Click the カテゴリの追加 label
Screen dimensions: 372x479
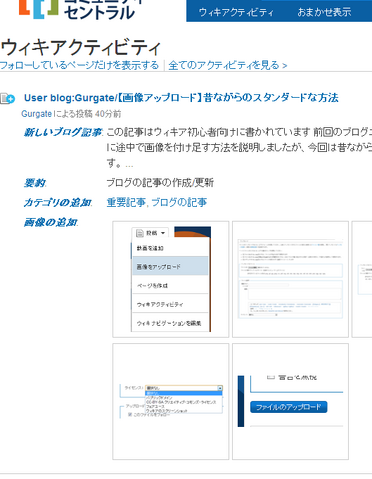58,202
